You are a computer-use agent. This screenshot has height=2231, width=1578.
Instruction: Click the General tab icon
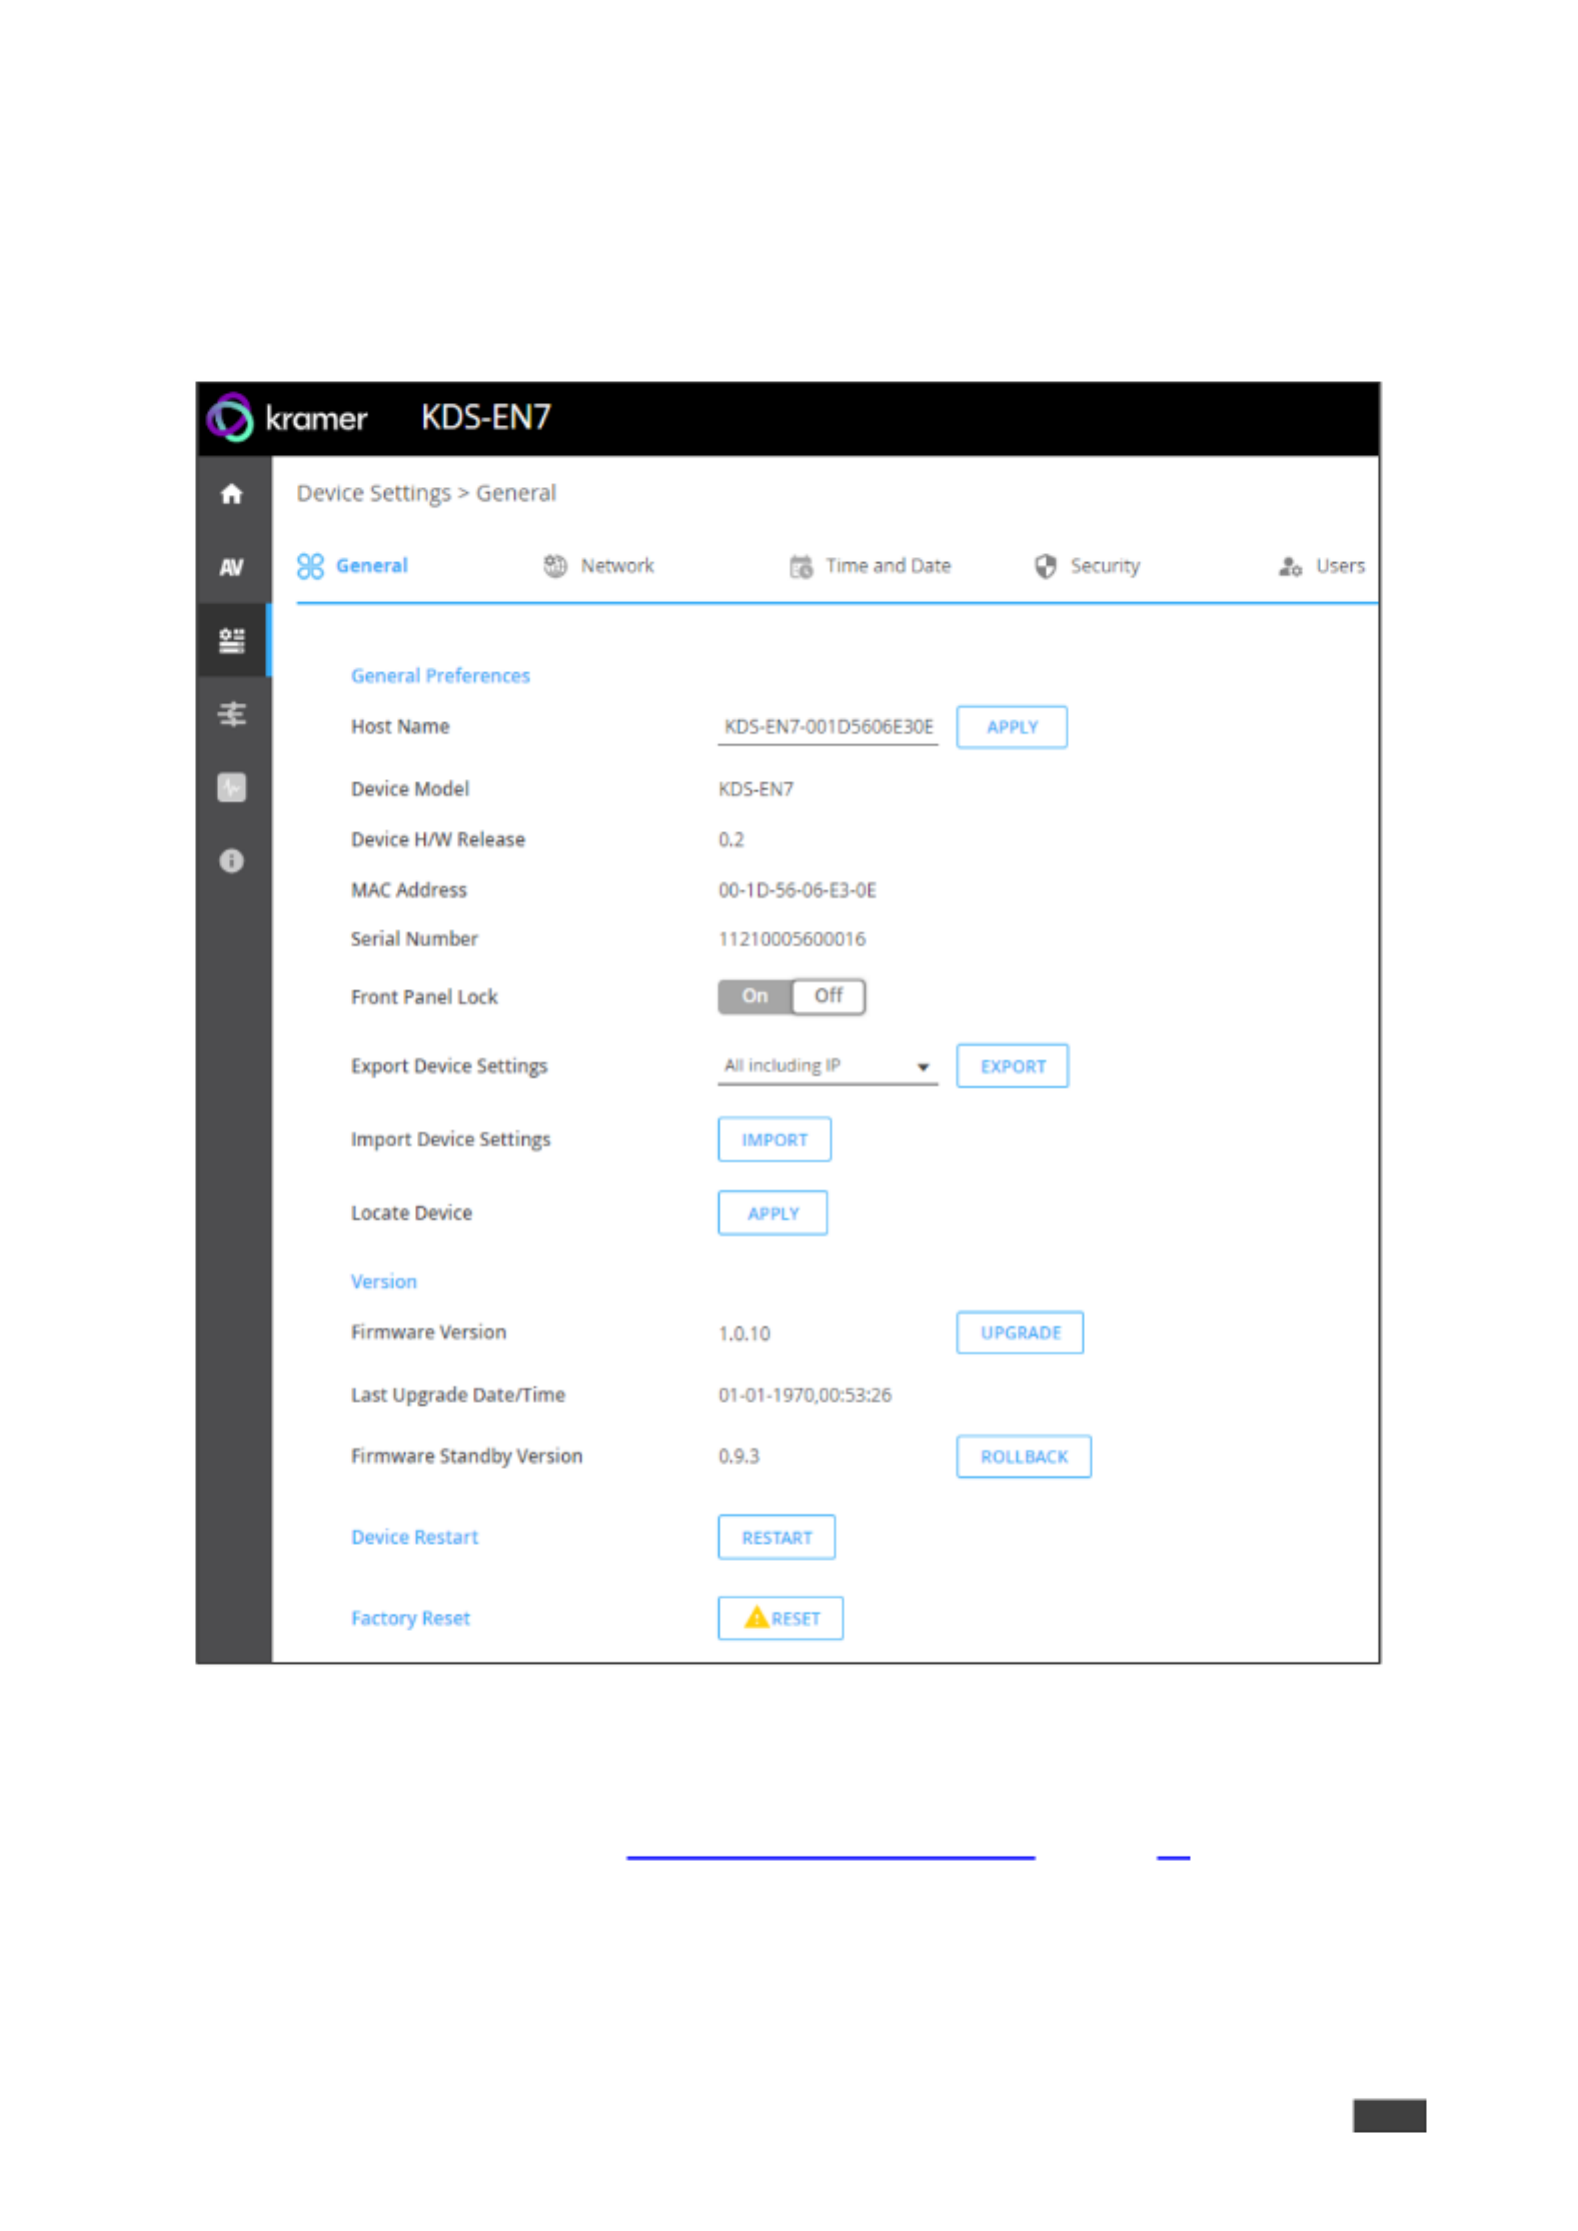click(311, 567)
